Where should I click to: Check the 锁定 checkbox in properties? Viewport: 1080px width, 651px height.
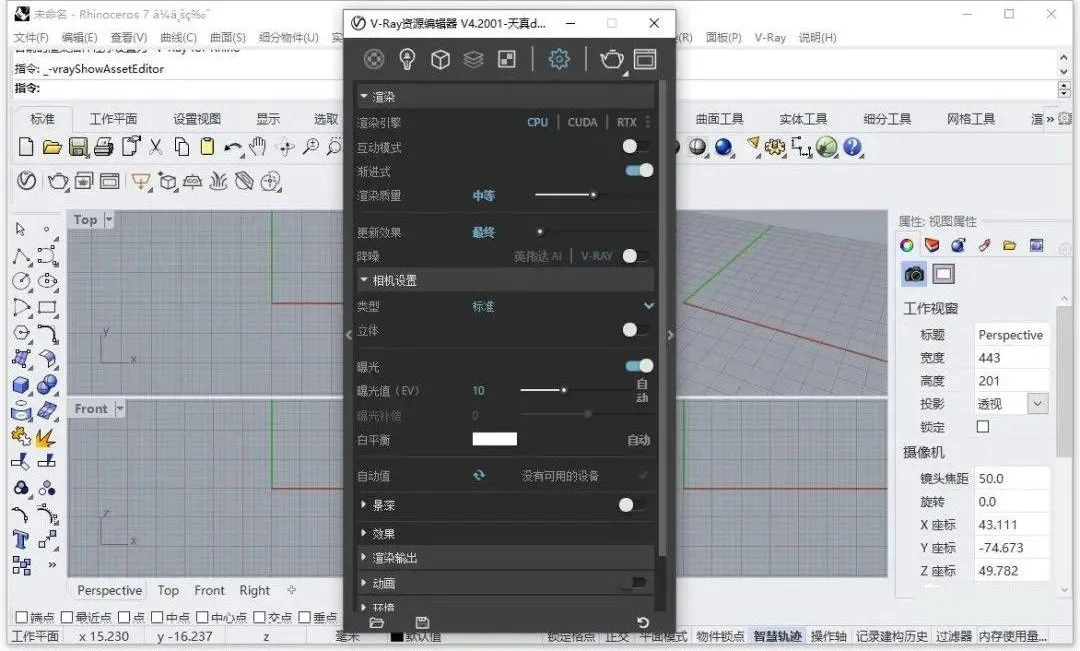tap(983, 427)
